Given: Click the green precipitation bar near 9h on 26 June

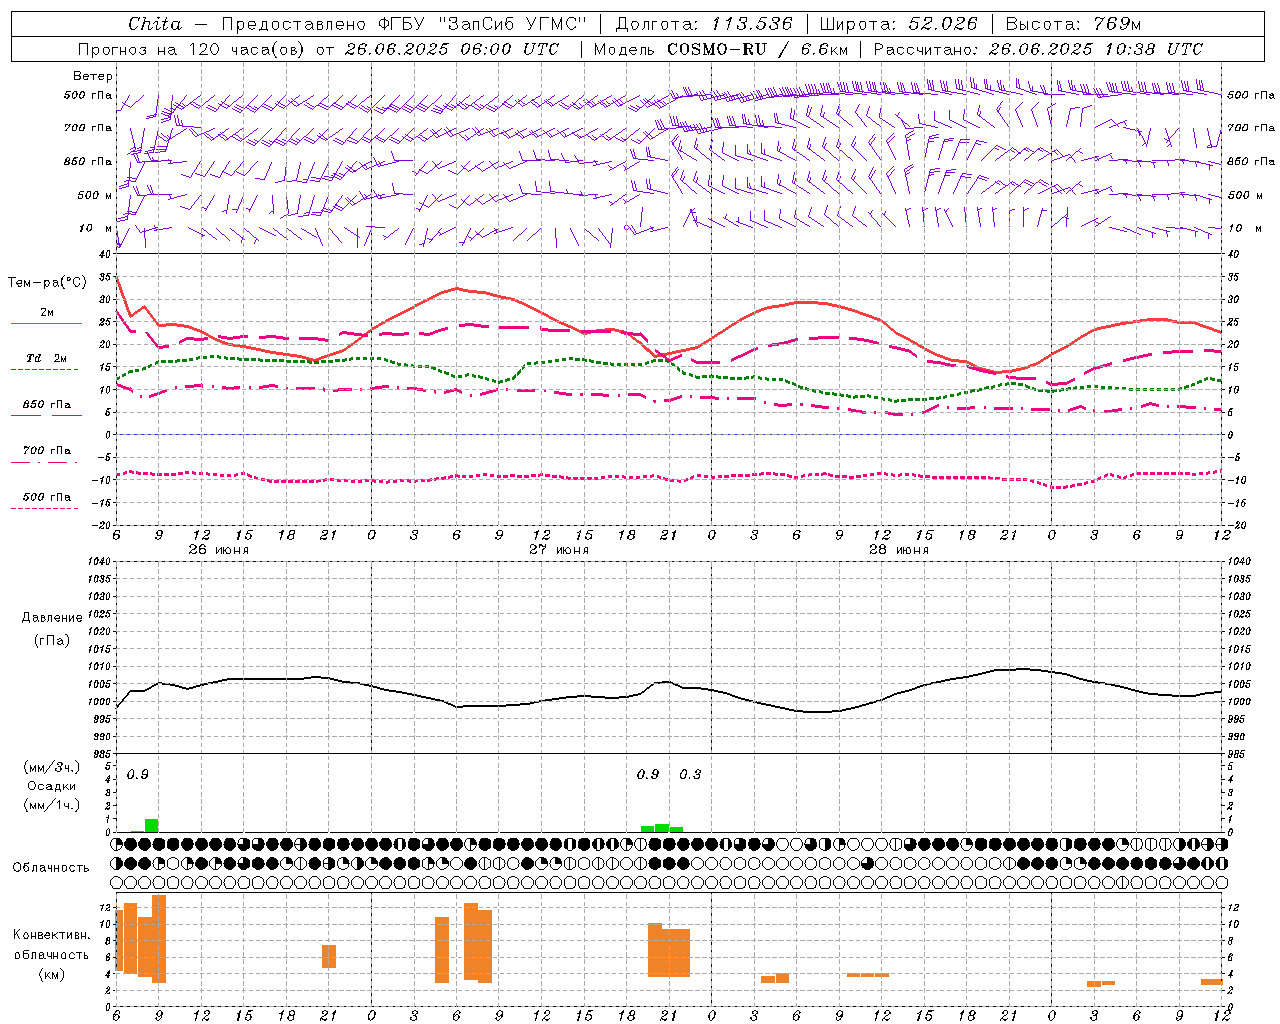Looking at the screenshot, I should pos(152,826).
